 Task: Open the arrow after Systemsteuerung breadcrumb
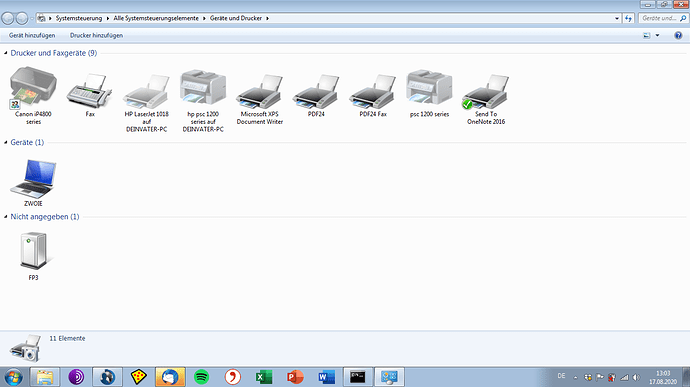[107, 18]
